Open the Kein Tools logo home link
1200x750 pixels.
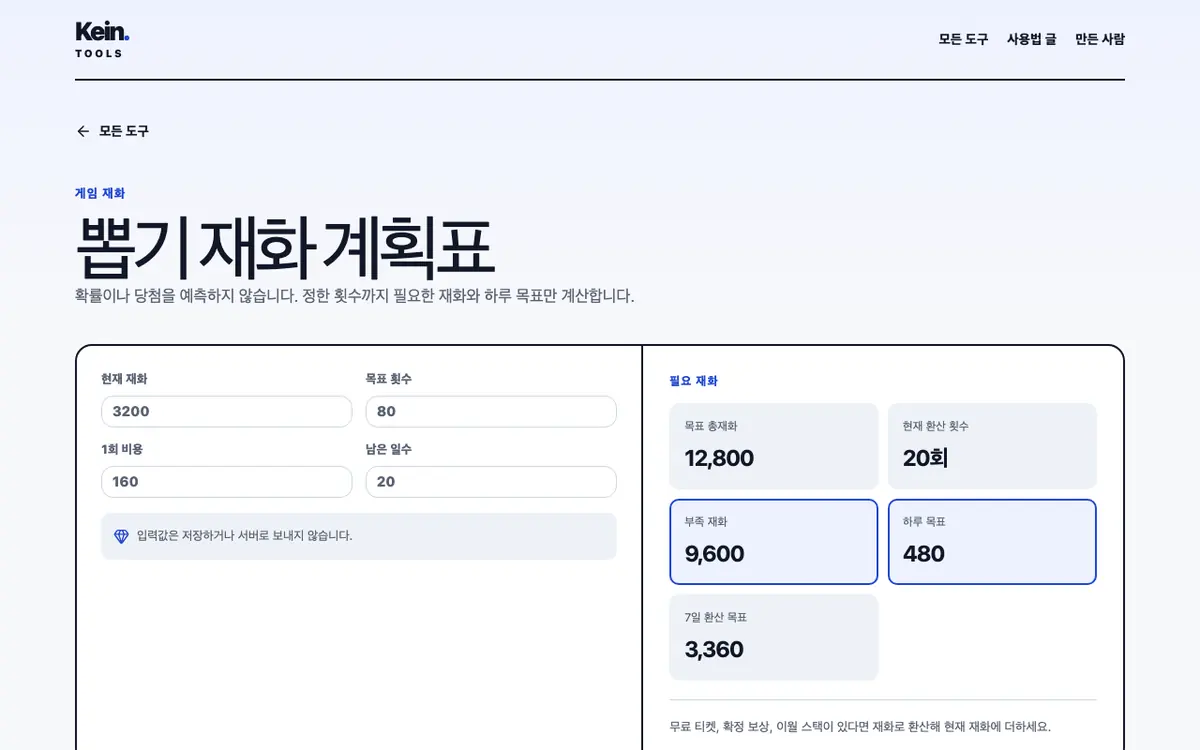click(102, 39)
